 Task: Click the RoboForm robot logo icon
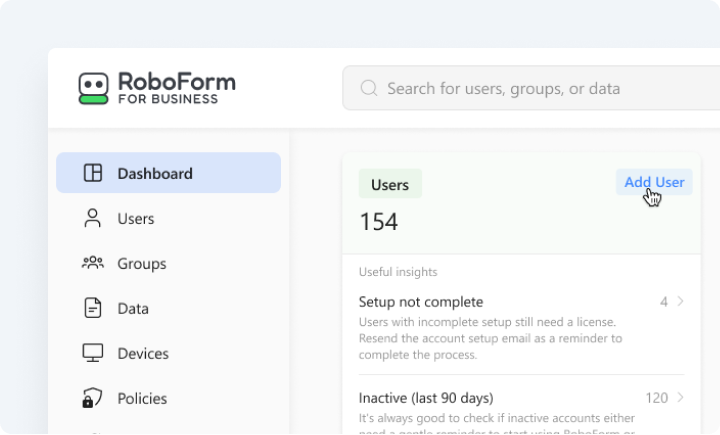click(94, 88)
